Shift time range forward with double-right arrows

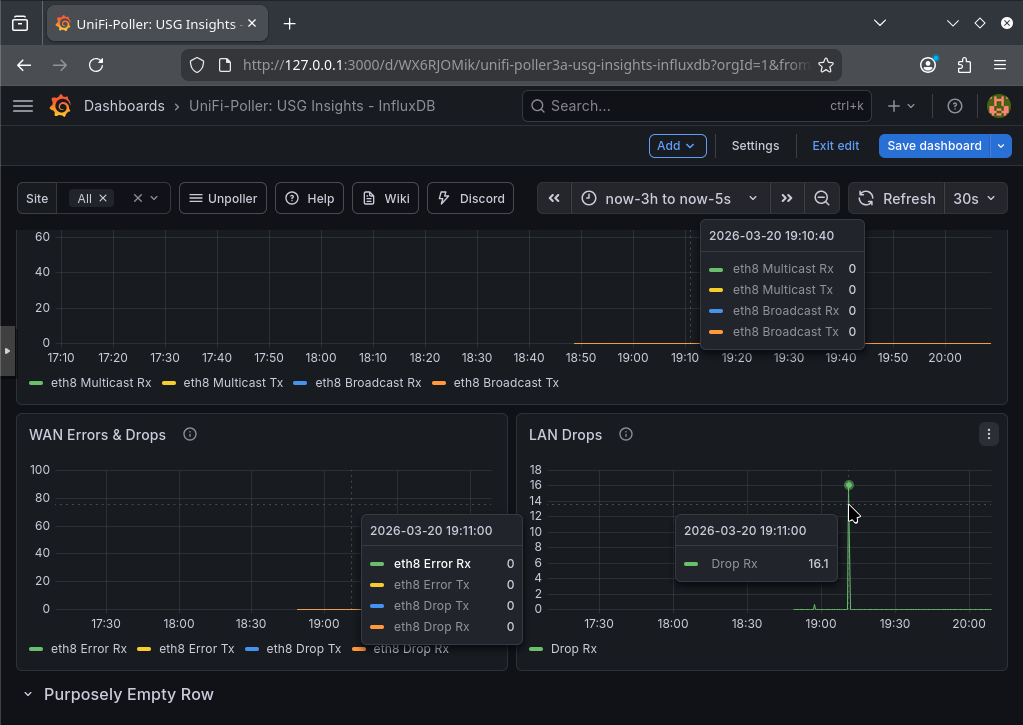coord(788,198)
